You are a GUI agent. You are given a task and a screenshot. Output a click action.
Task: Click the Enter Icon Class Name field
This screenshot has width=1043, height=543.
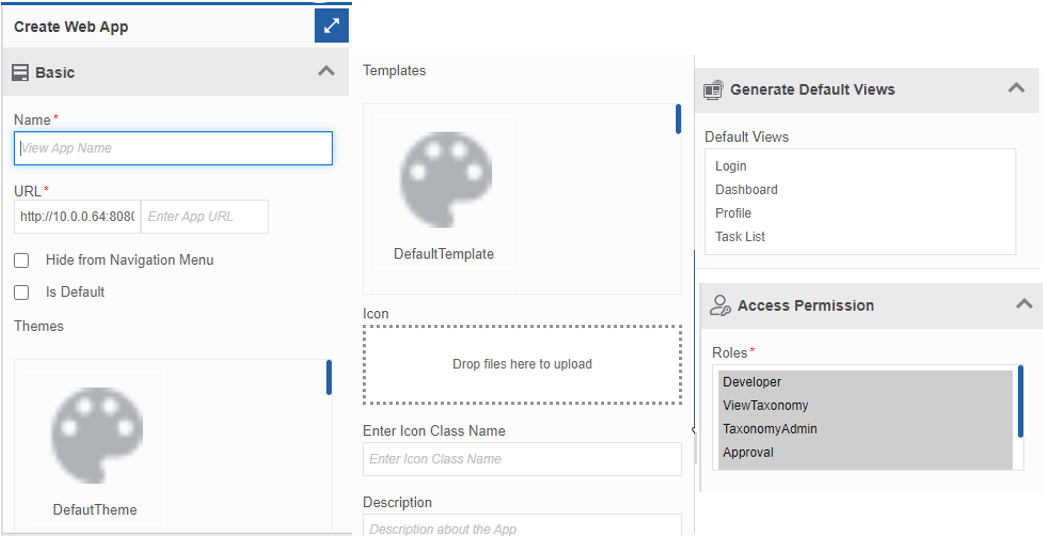(522, 459)
